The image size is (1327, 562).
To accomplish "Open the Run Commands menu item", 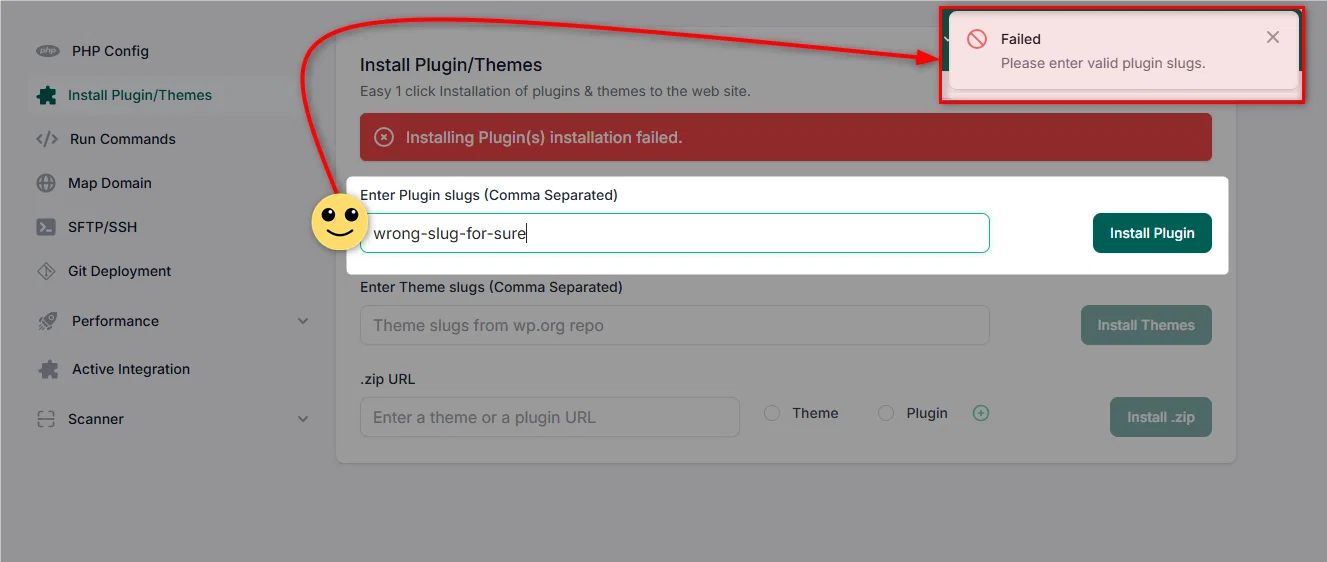I will click(x=123, y=139).
